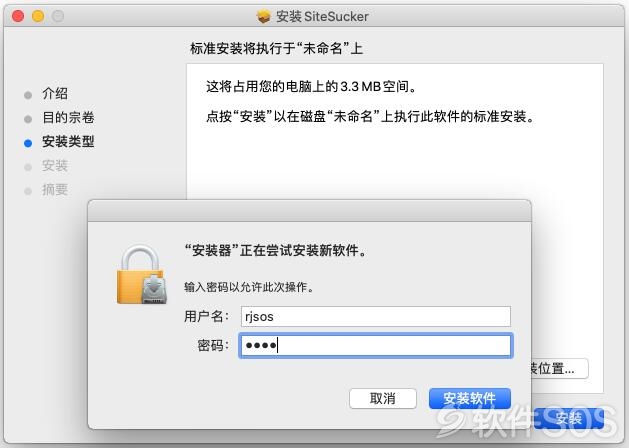This screenshot has width=629, height=448.
Task: Select the 安装类型 step in sidebar
Action: (68, 142)
